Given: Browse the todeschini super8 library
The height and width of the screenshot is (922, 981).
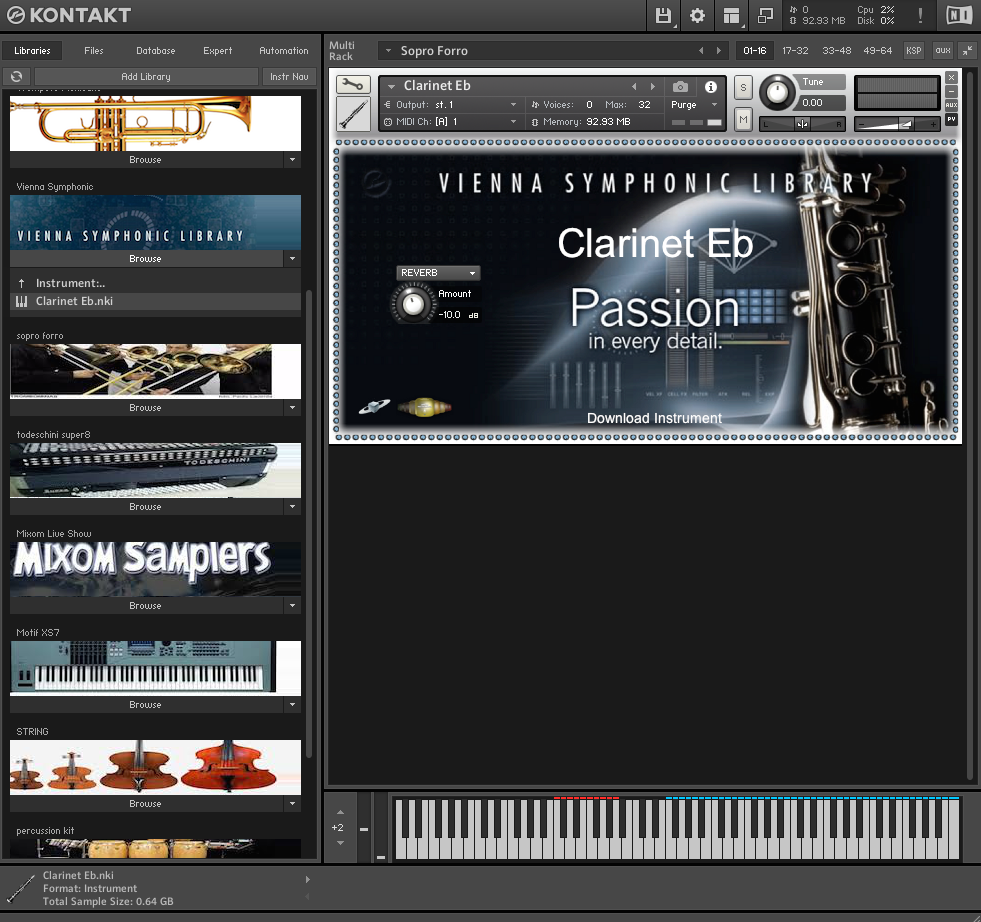Looking at the screenshot, I should click(146, 507).
